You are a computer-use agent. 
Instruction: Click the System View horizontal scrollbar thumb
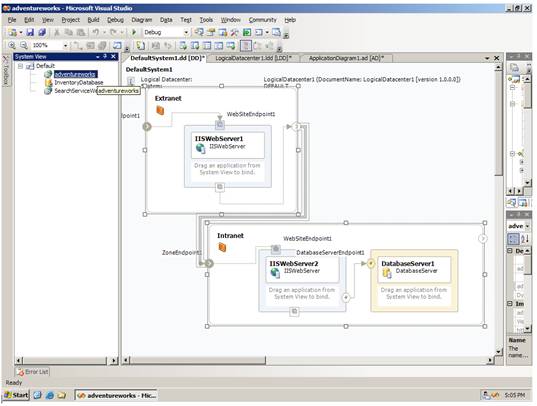pos(64,360)
